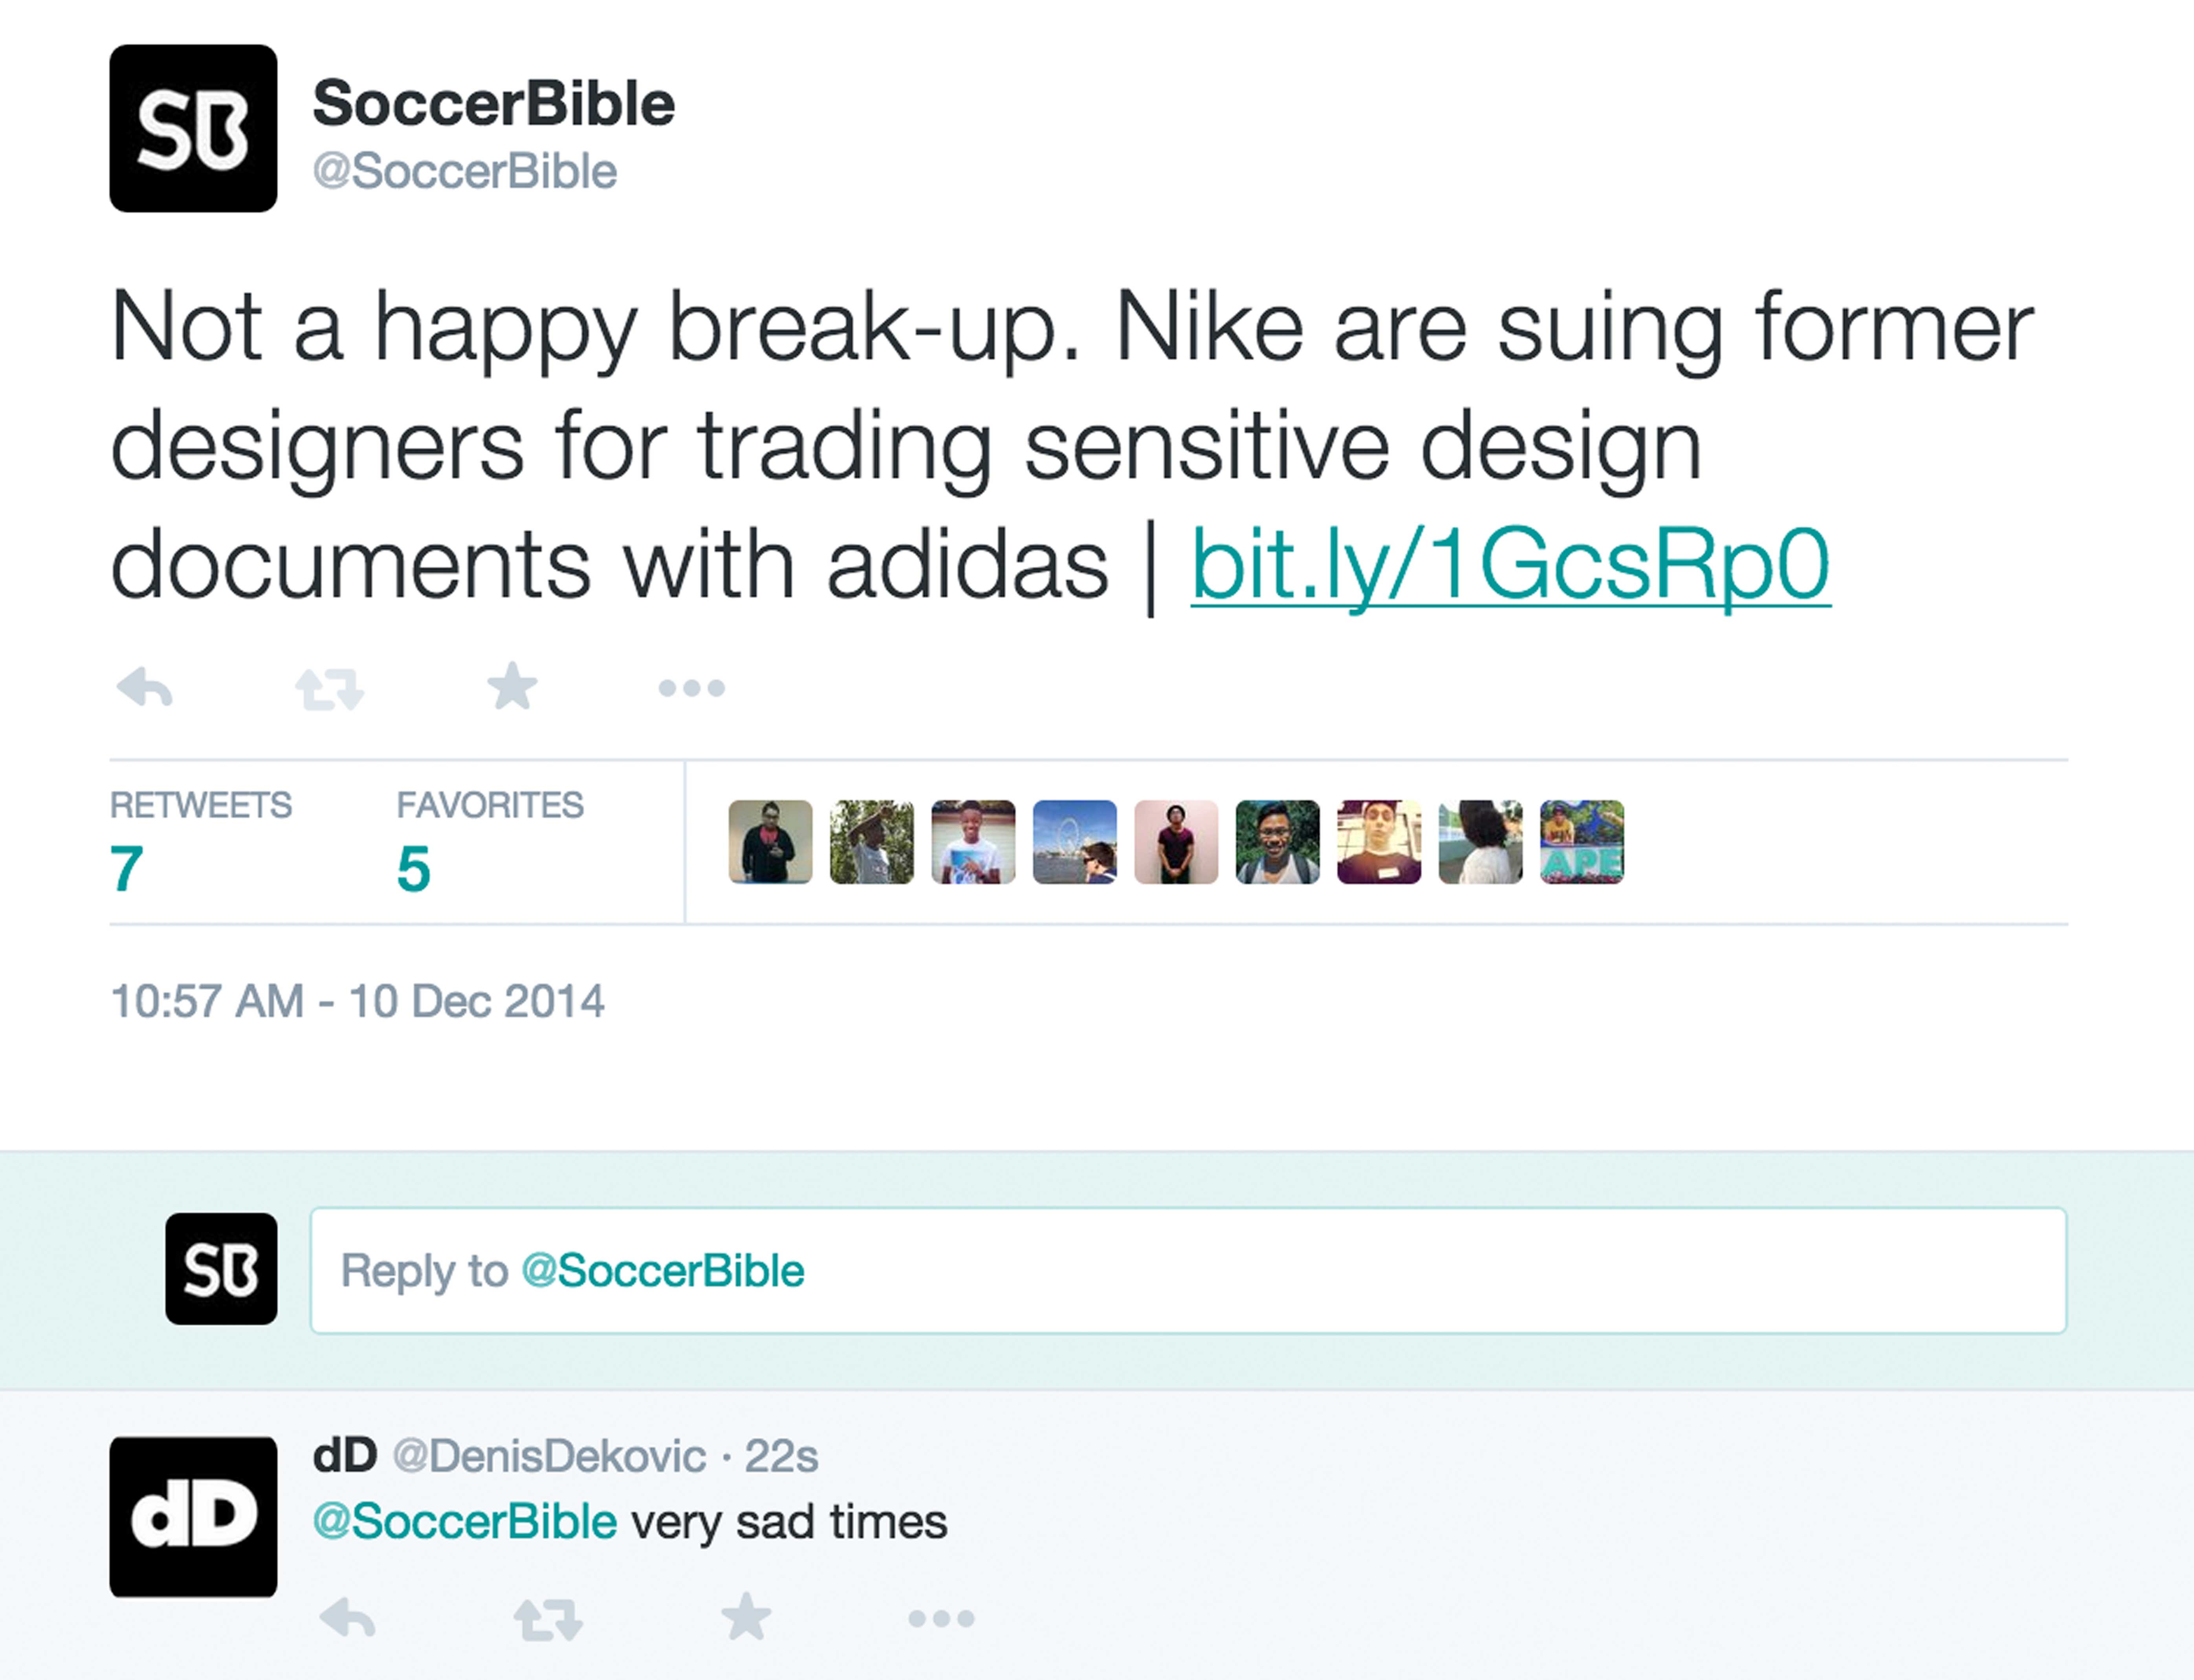Favorite the "very sad times" reply
The height and width of the screenshot is (1680, 2194).
[x=746, y=1617]
